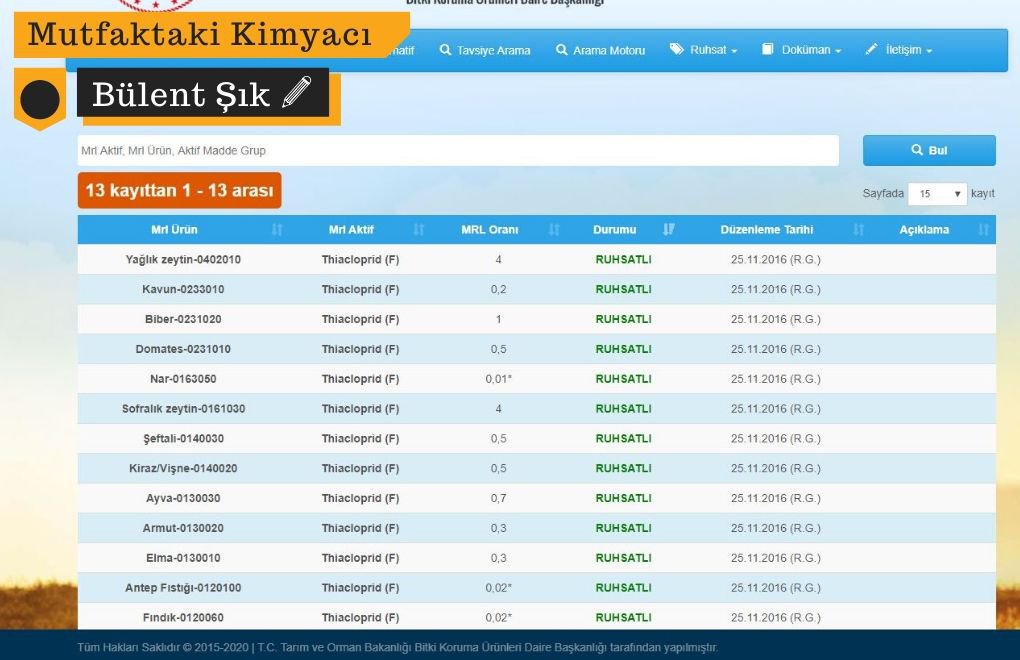Select the Biber-0231020 cell
The width and height of the screenshot is (1020, 660).
point(183,319)
